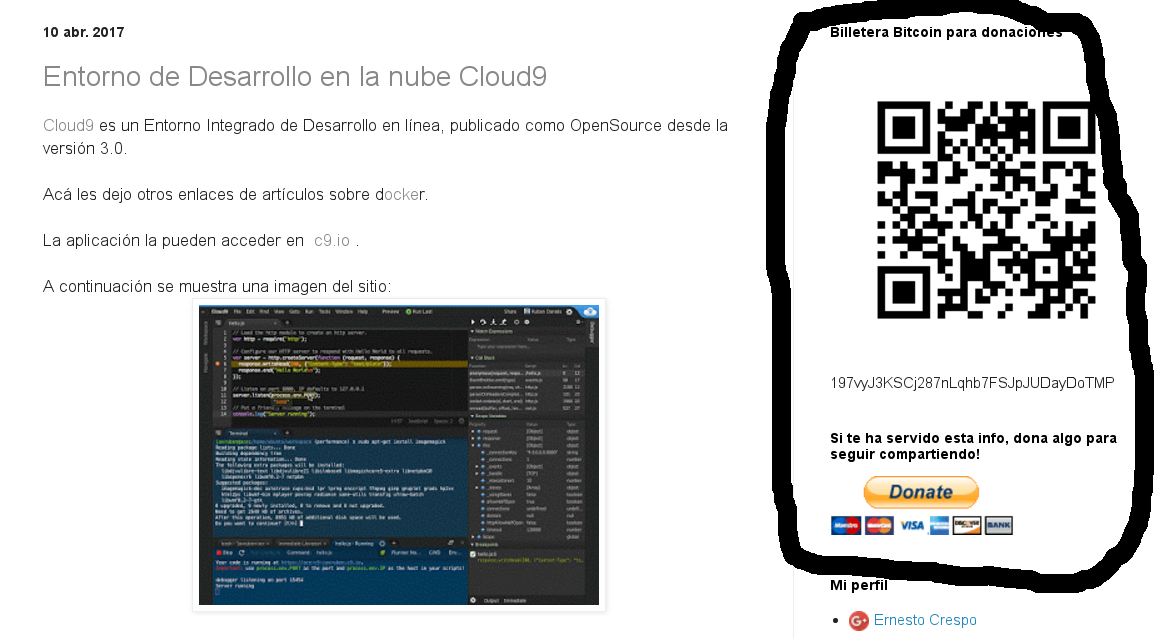
Task: Click the 'Billetera Bitcoin para donaciones' heading
Action: [x=945, y=32]
